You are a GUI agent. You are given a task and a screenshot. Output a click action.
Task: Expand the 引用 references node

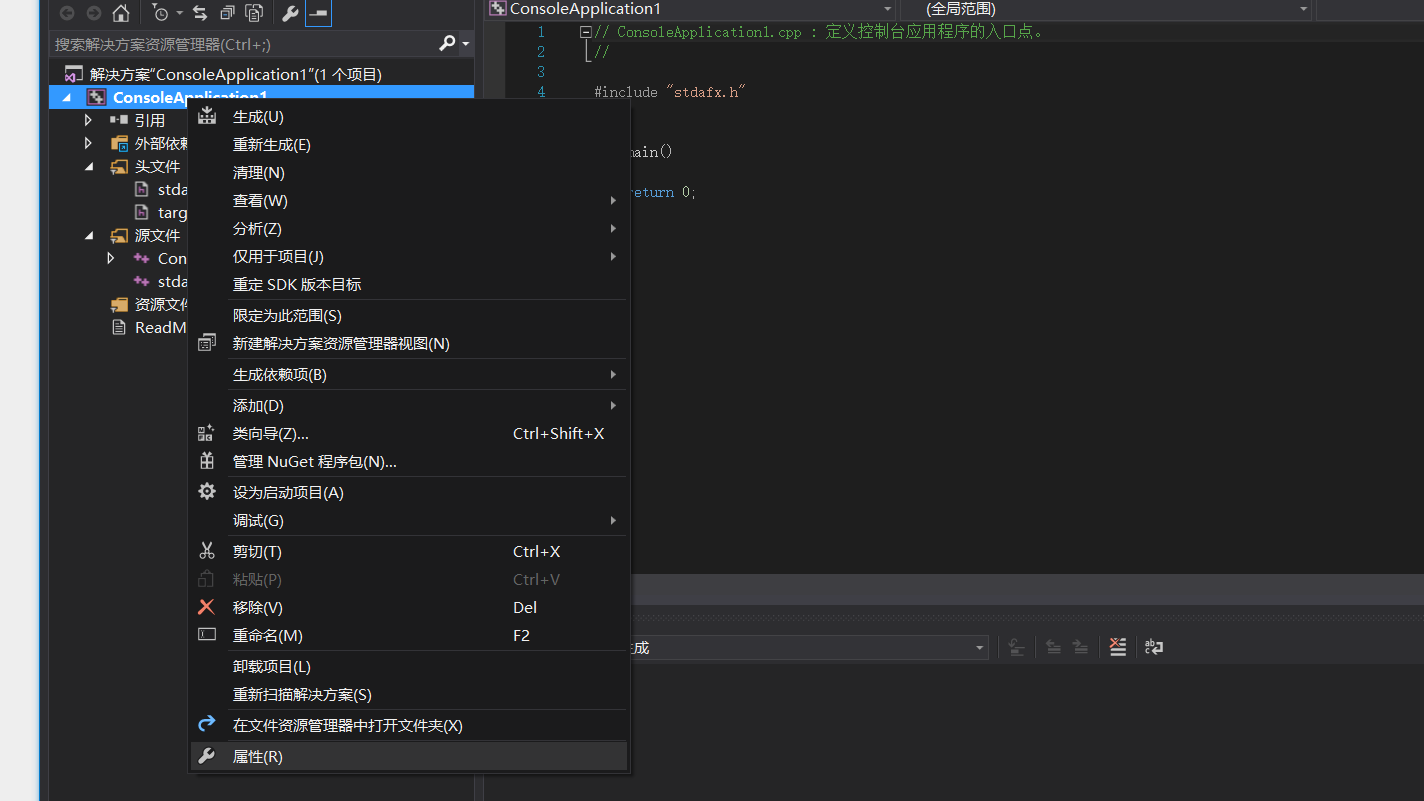point(88,119)
